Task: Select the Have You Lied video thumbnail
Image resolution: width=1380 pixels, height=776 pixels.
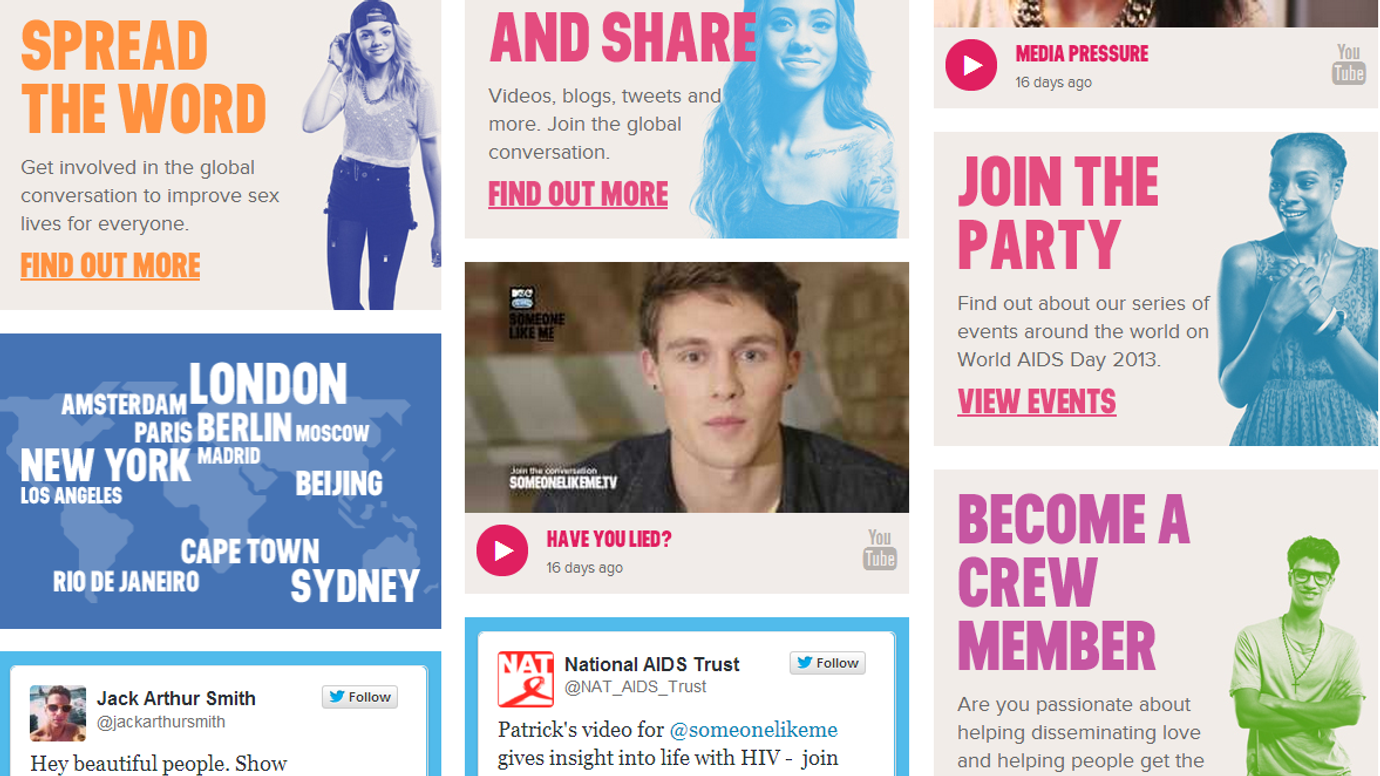Action: pyautogui.click(x=687, y=387)
